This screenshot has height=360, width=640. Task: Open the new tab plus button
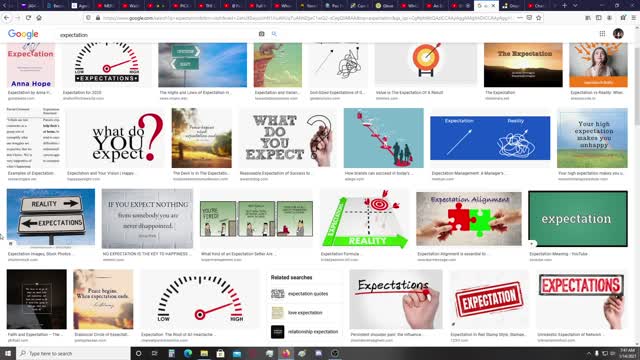click(x=564, y=6)
